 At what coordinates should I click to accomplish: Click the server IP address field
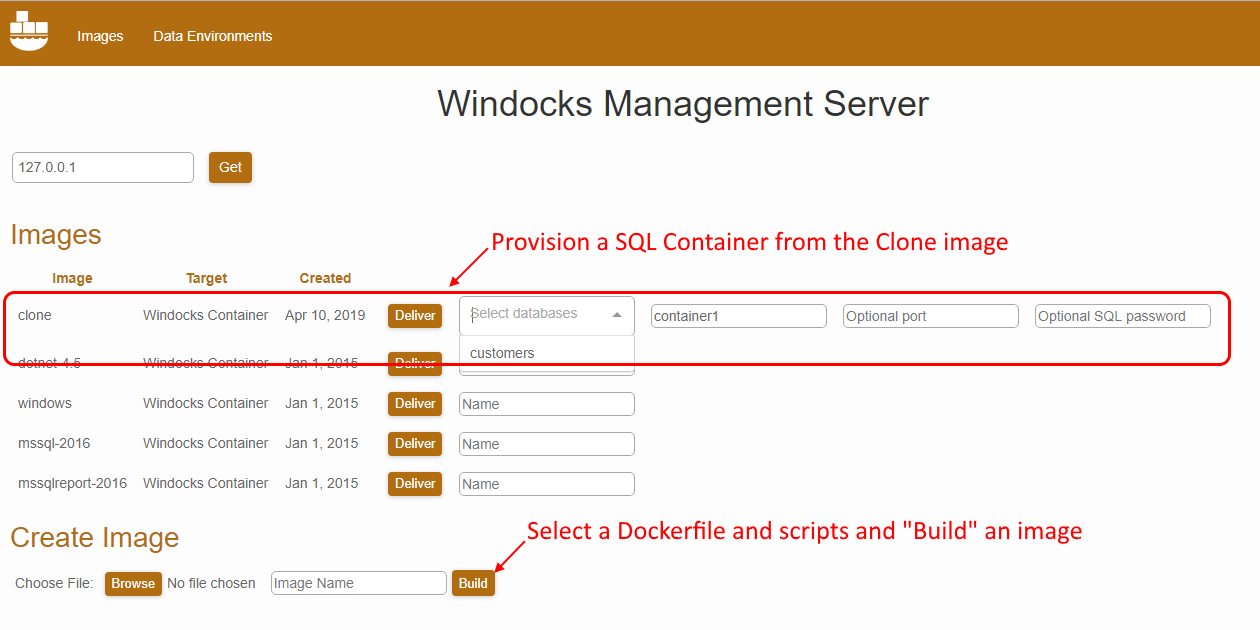[x=102, y=168]
